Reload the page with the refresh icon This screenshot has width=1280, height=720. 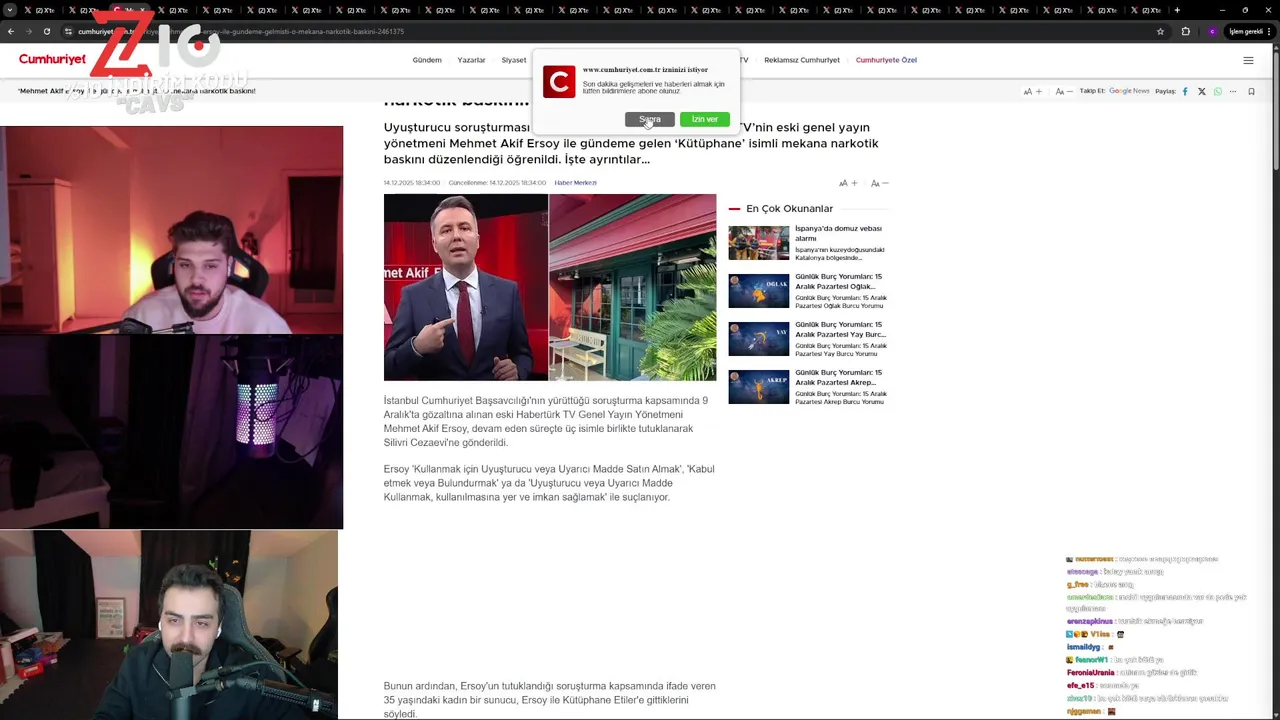pyautogui.click(x=47, y=31)
